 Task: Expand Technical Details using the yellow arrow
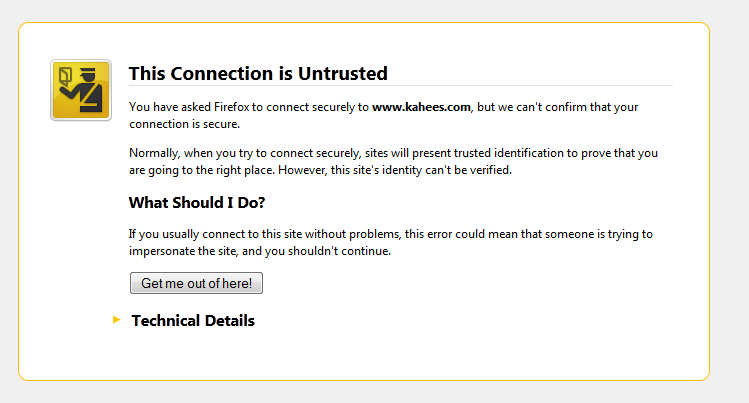click(117, 319)
